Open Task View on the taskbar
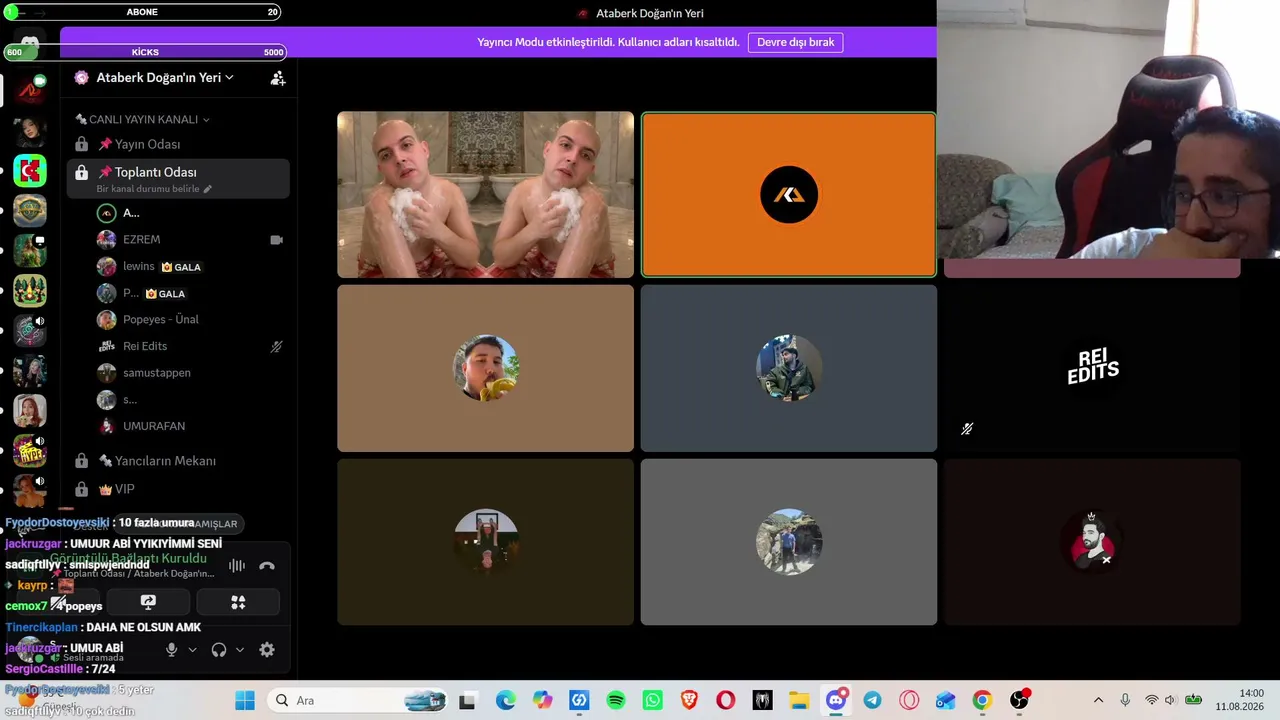This screenshot has width=1280, height=720. pos(467,701)
